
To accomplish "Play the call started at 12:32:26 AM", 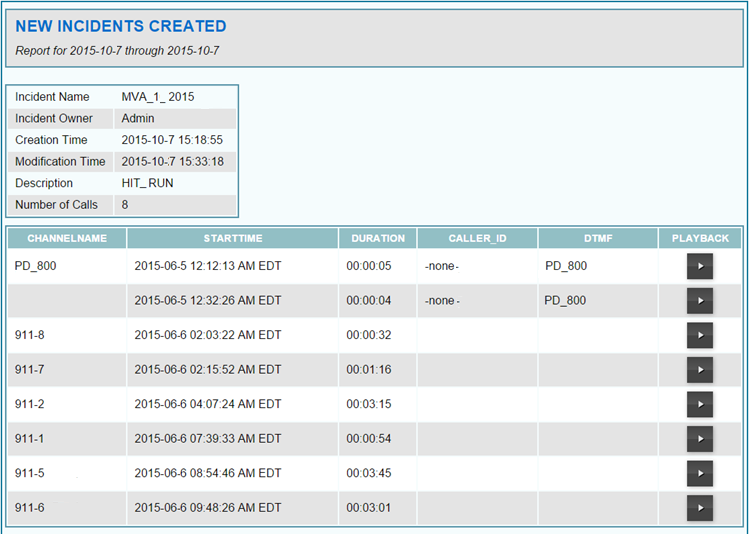I will point(700,301).
